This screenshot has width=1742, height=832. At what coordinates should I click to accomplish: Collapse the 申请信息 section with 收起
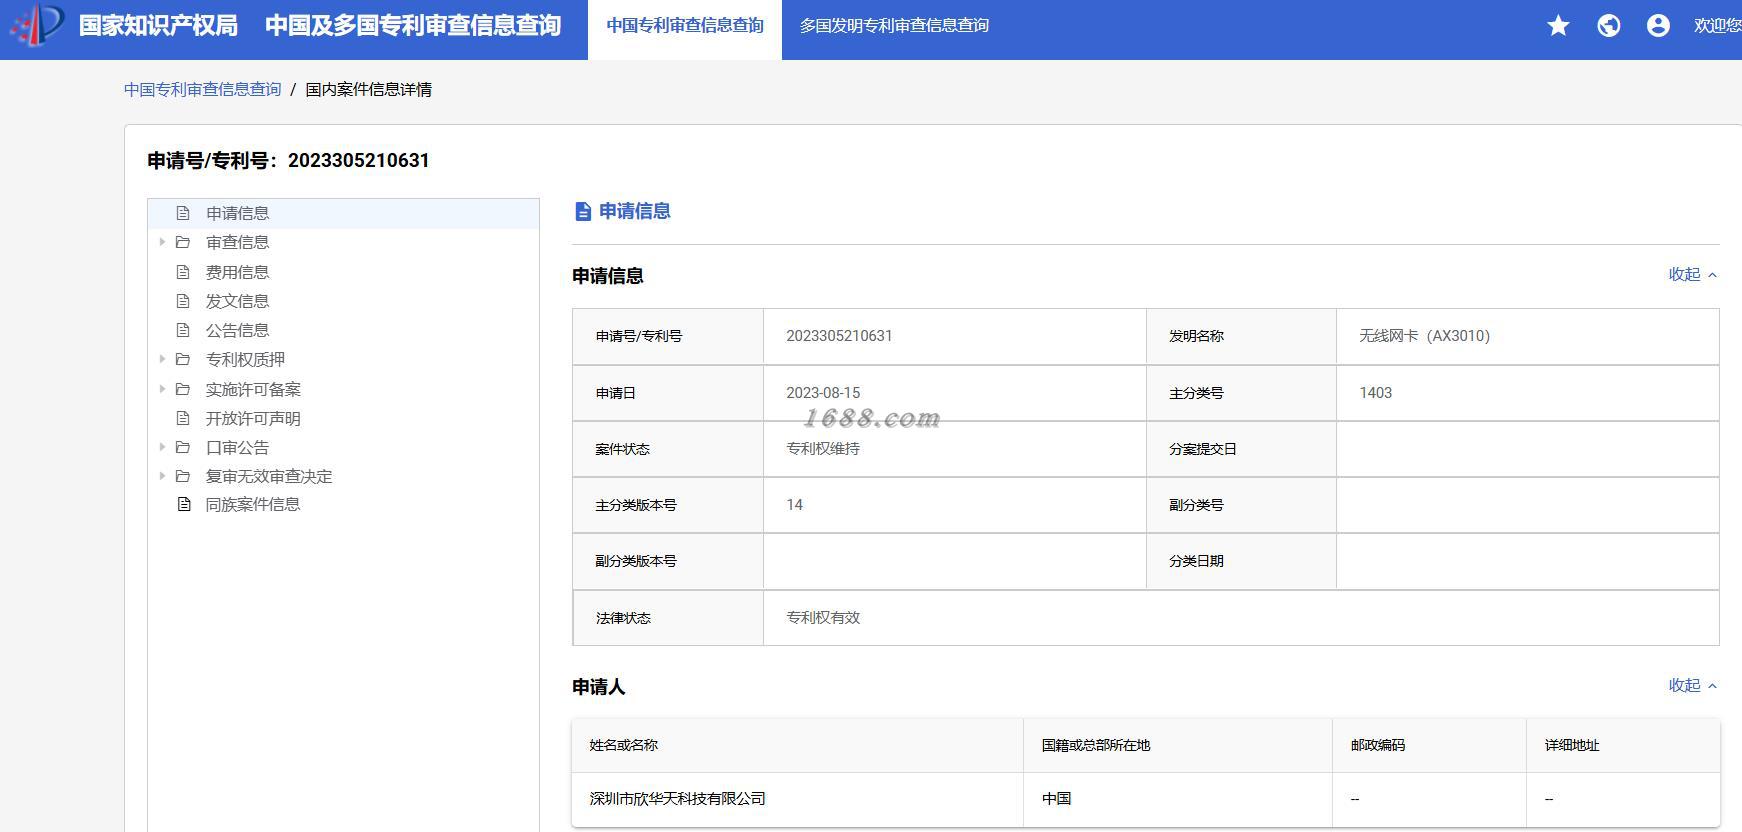coord(1693,274)
